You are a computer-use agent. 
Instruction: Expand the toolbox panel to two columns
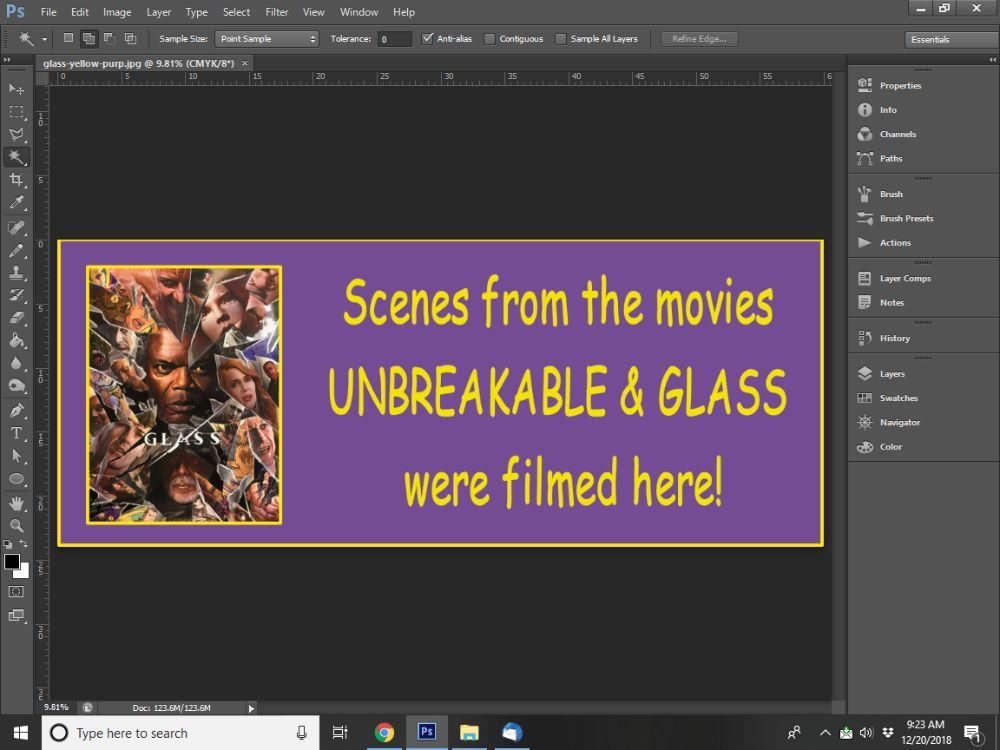click(7, 60)
